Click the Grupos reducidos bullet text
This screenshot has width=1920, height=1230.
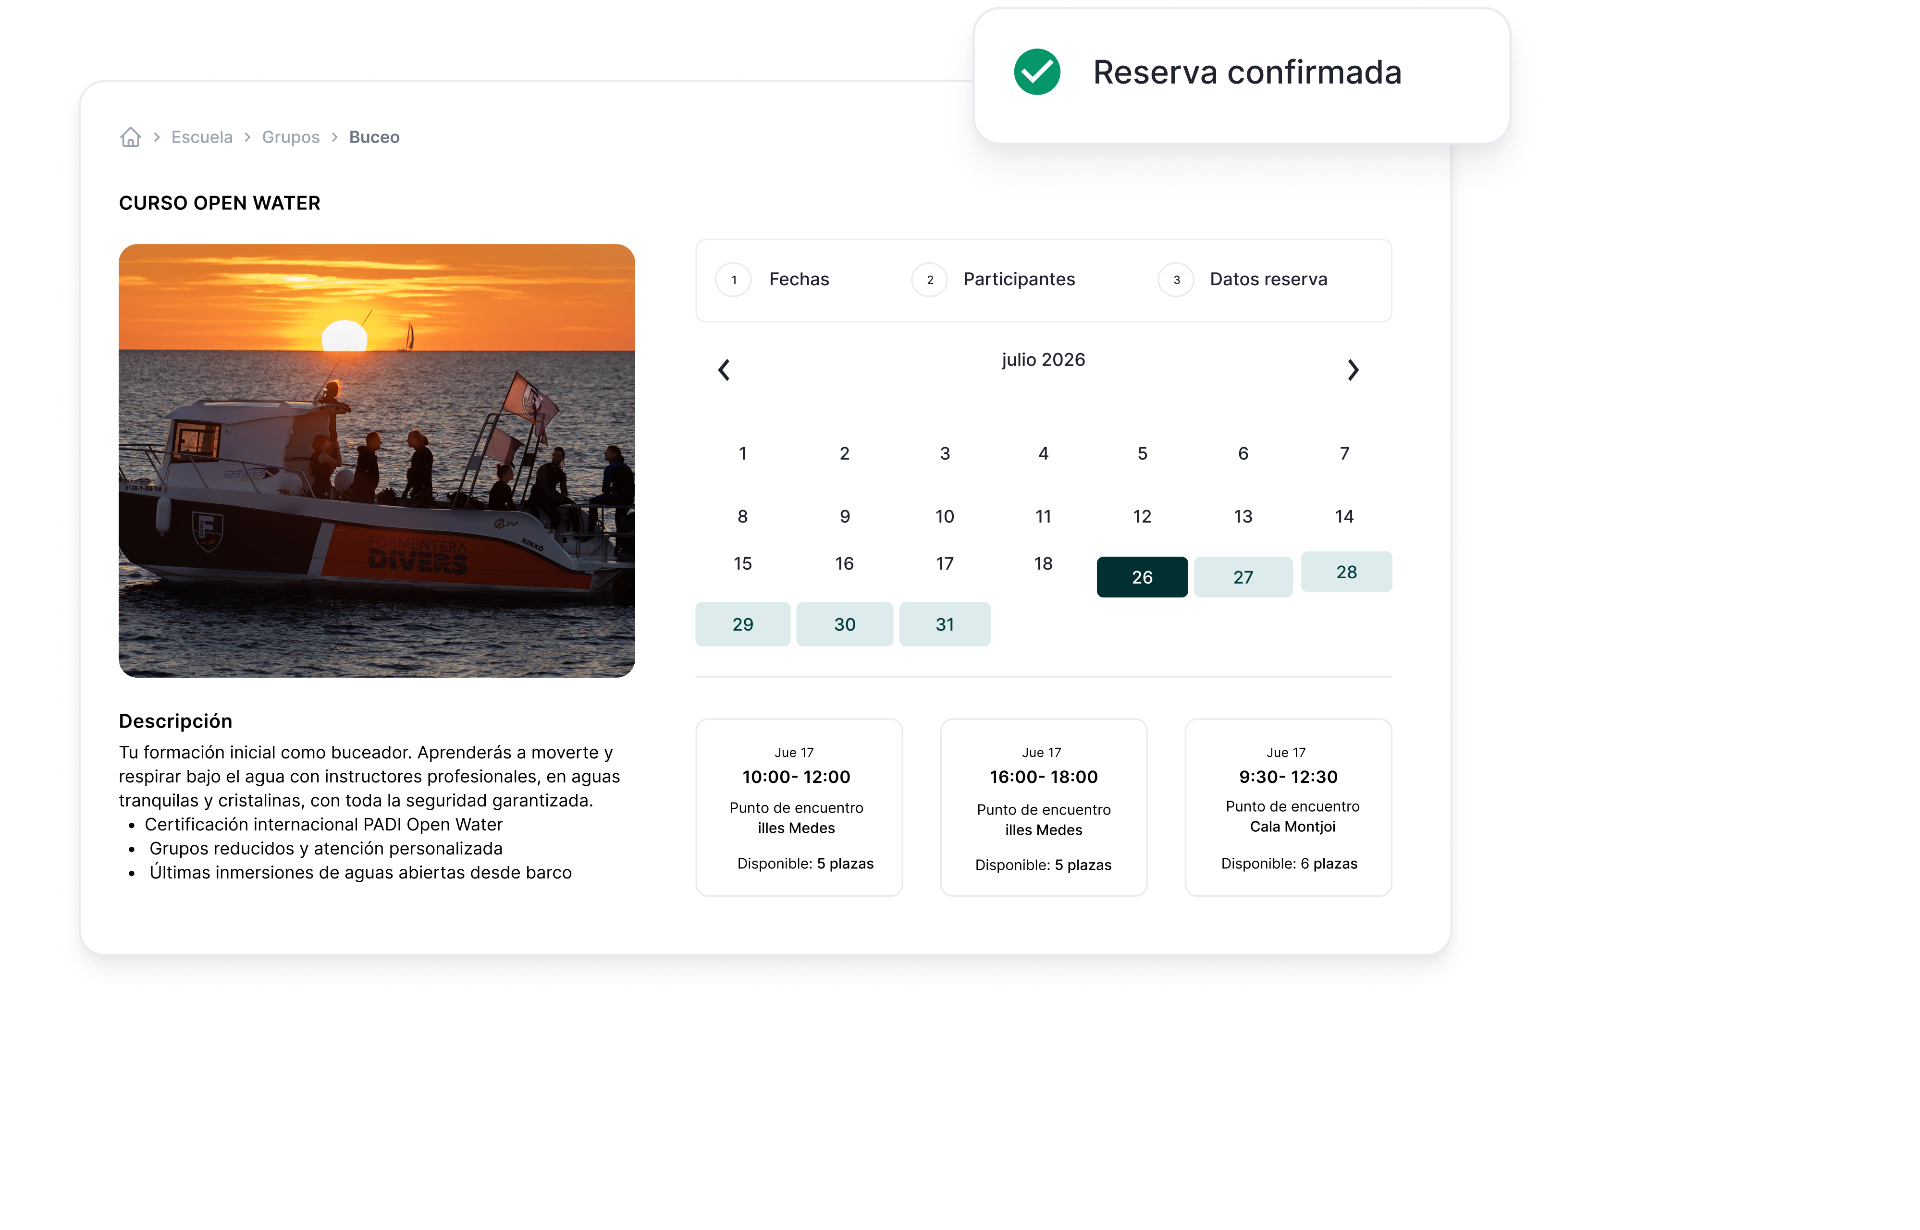tap(326, 849)
